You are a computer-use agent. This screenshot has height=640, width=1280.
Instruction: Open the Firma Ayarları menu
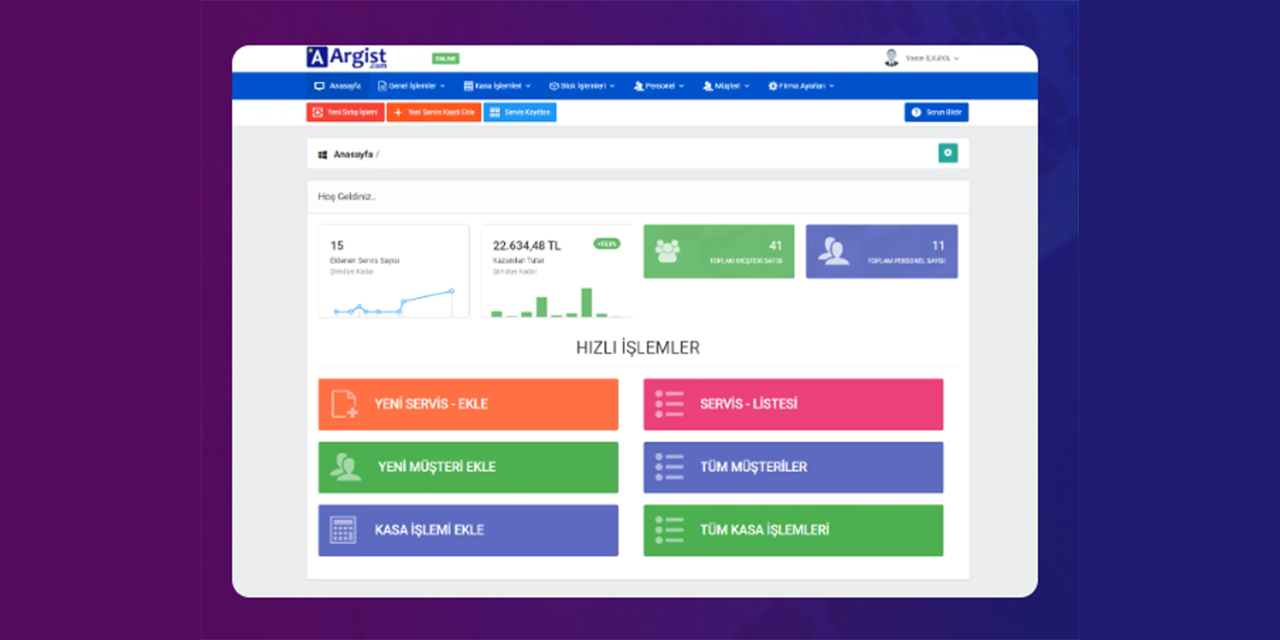803,85
